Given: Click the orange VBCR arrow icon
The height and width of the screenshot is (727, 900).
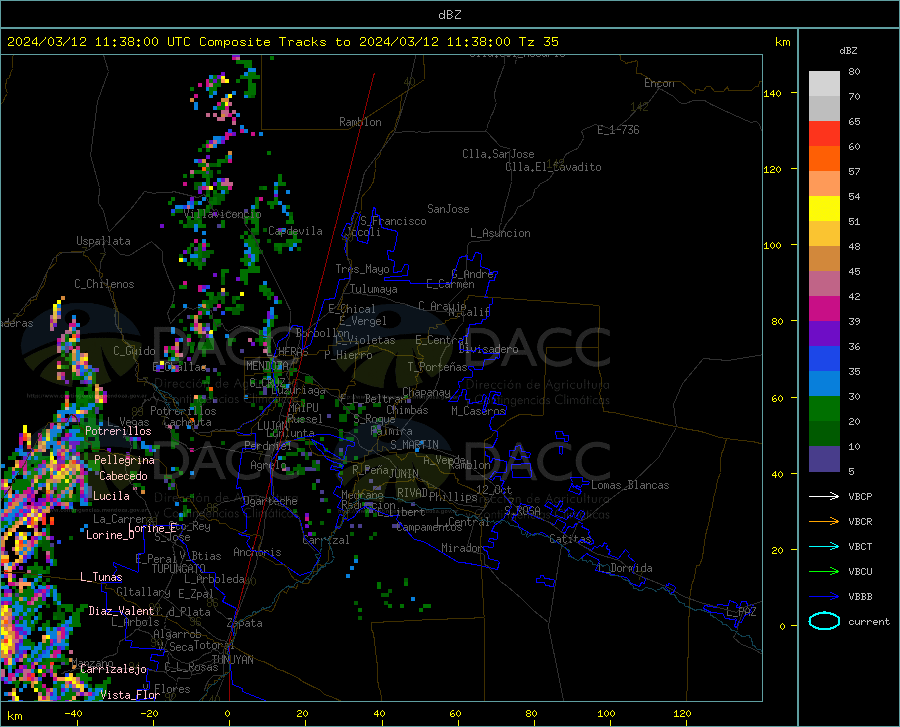Looking at the screenshot, I should (824, 522).
